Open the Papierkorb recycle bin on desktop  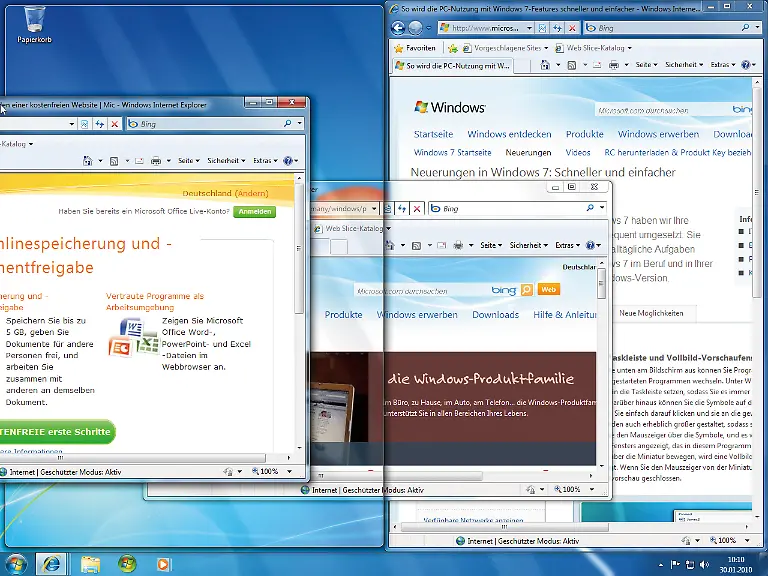click(x=34, y=22)
